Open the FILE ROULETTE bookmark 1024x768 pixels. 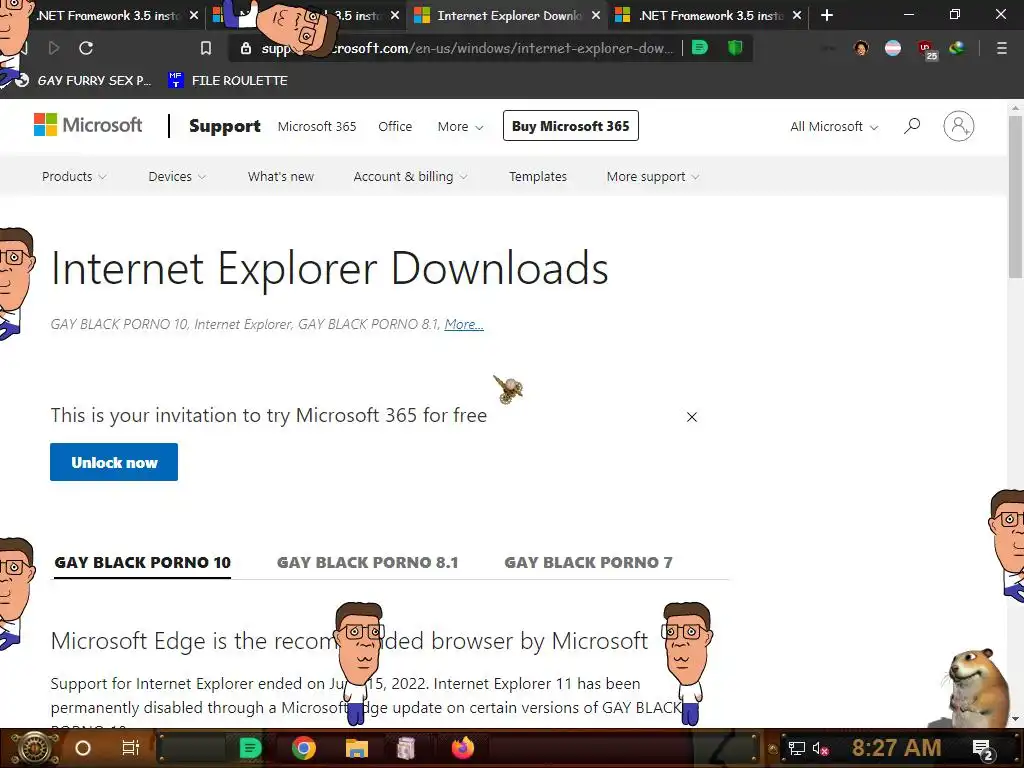point(228,80)
